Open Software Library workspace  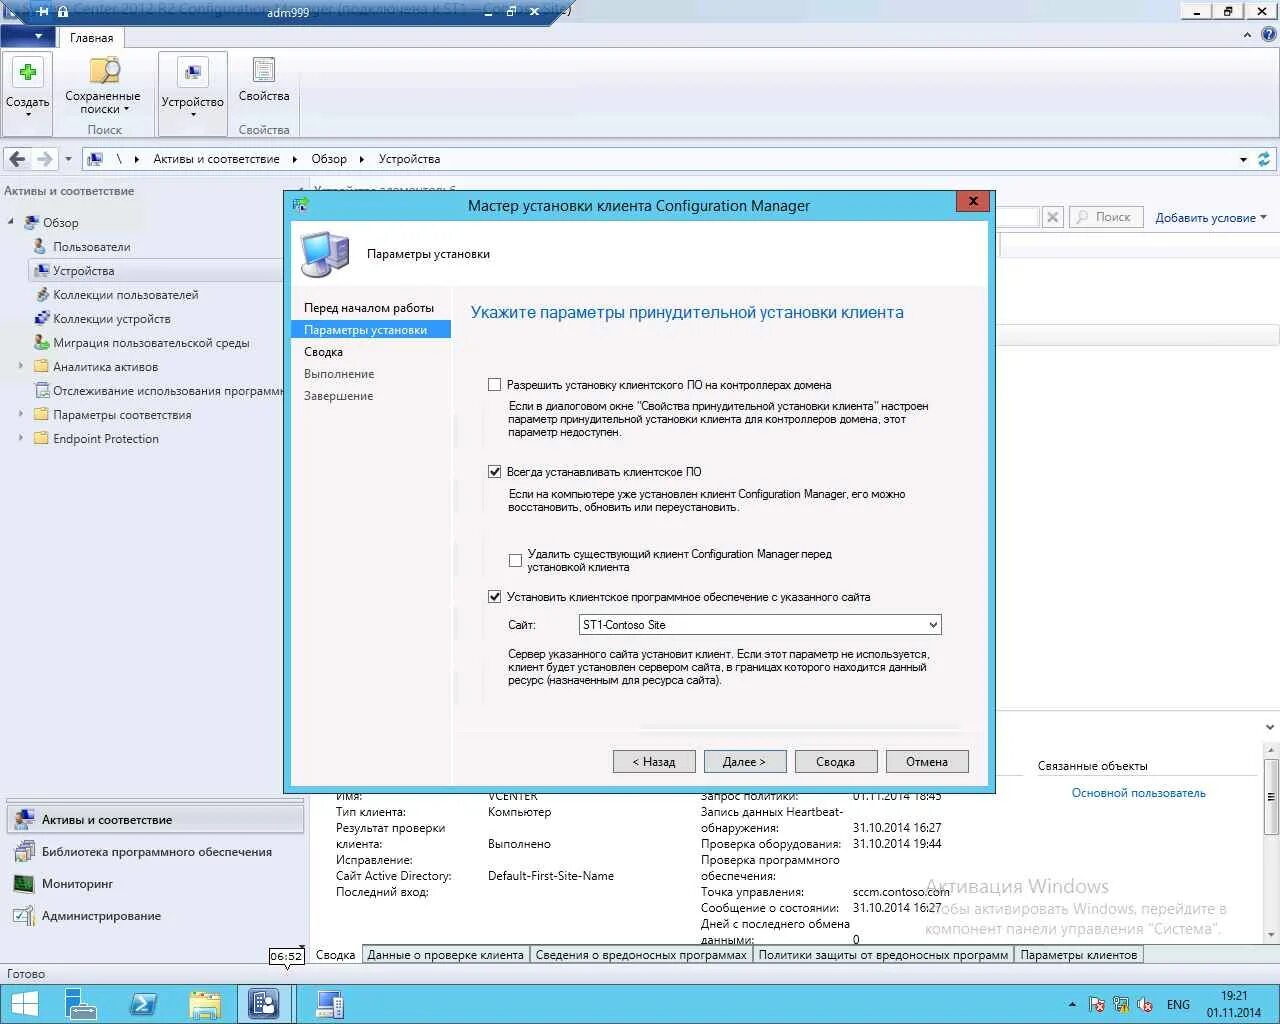click(155, 852)
